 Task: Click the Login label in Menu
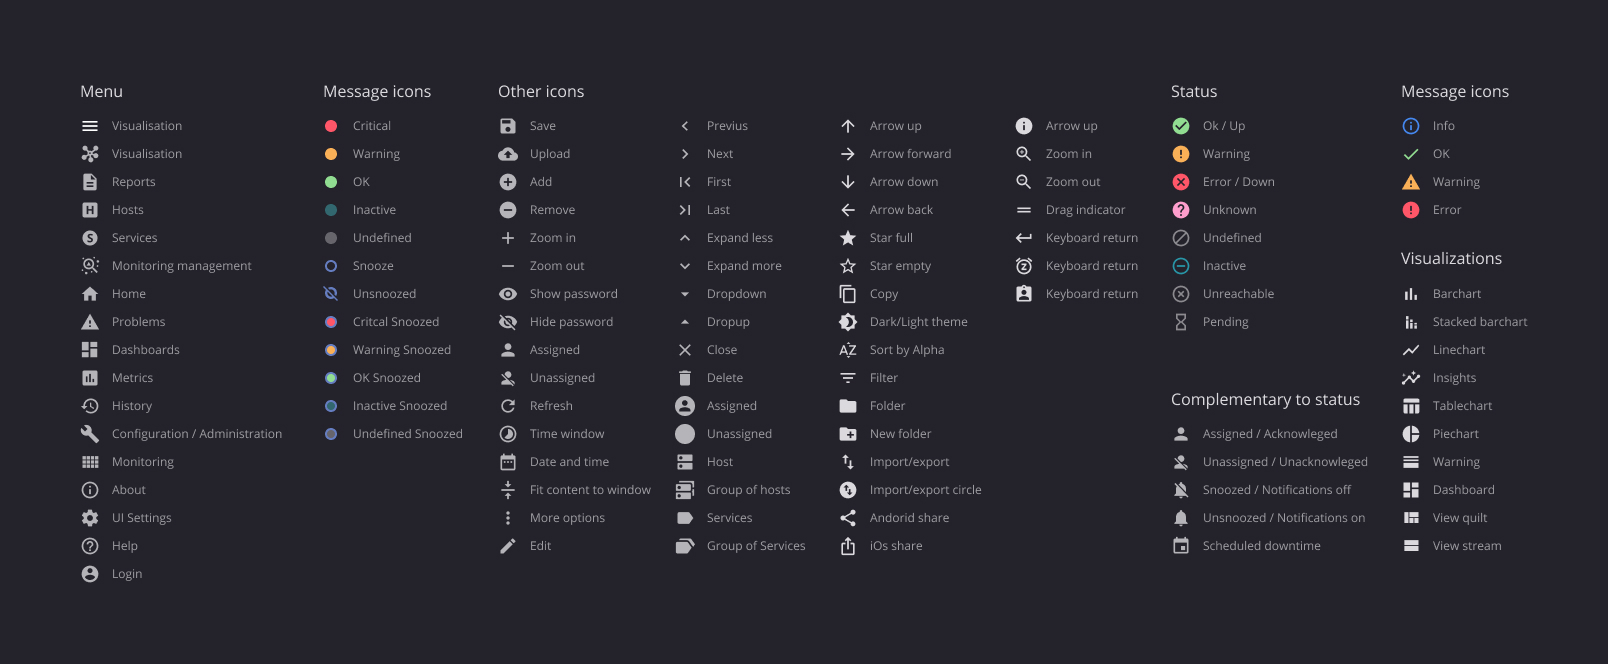coord(127,574)
